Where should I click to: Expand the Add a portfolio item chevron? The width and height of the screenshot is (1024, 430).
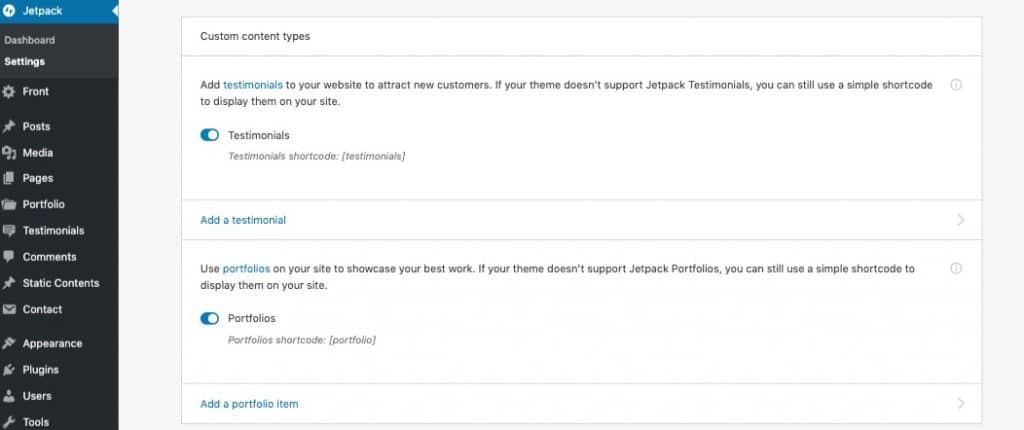[961, 404]
